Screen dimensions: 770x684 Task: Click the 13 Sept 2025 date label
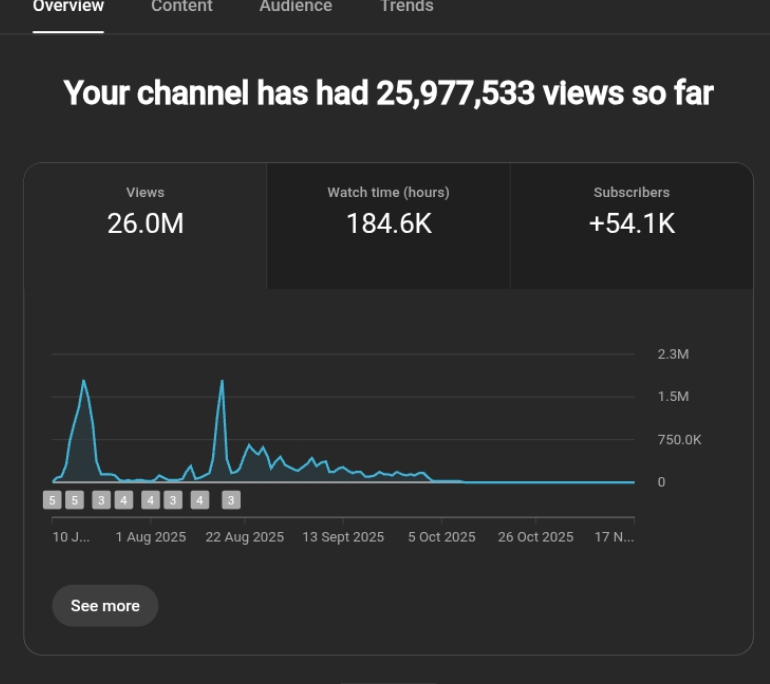[343, 537]
